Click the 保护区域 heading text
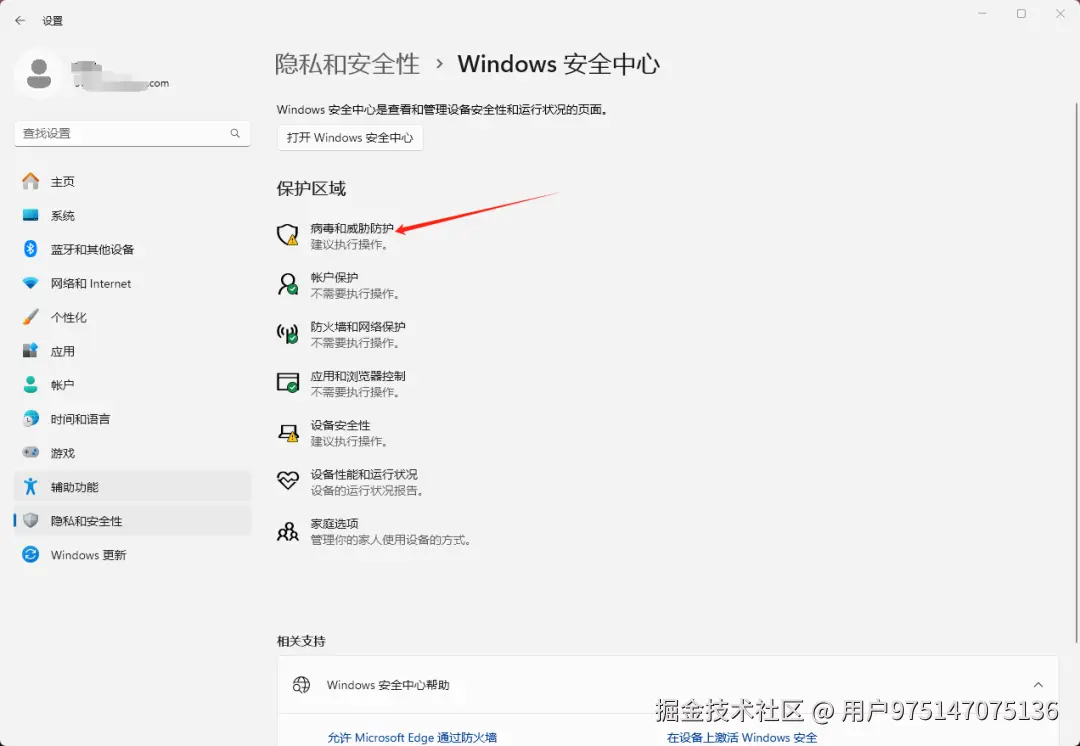1080x746 pixels. 311,189
